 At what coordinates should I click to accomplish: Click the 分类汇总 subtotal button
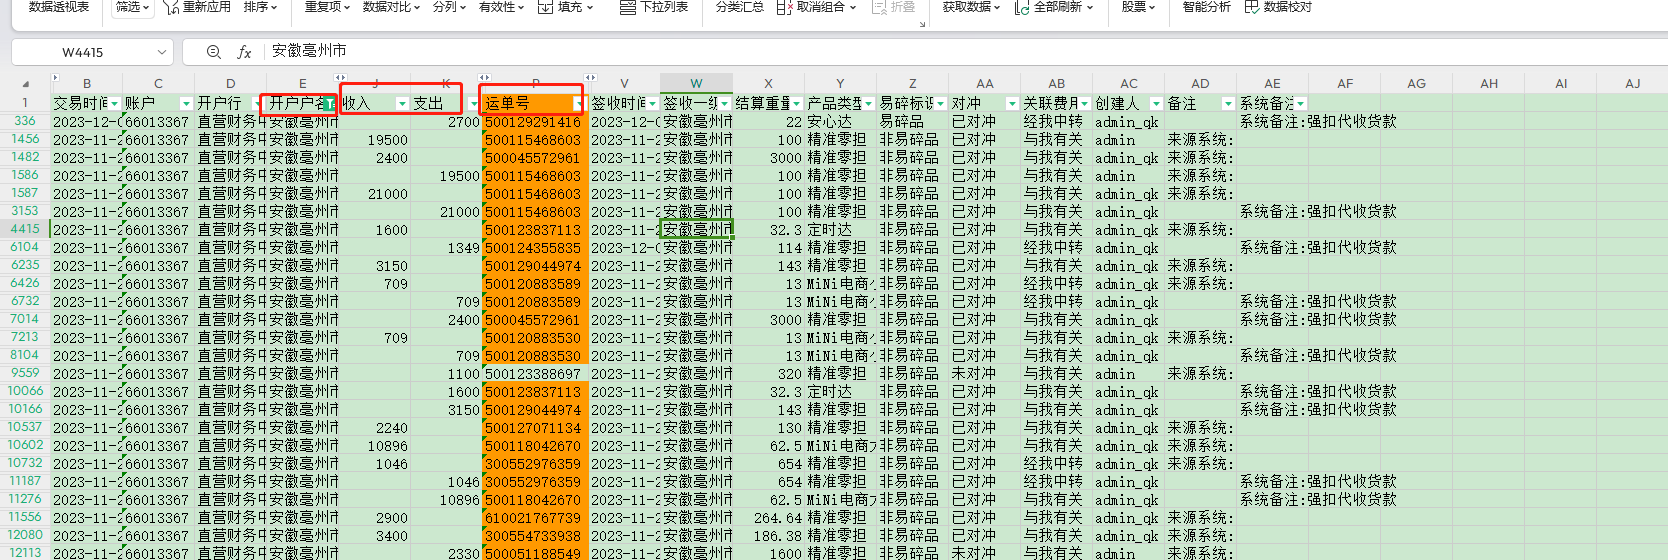coord(740,7)
